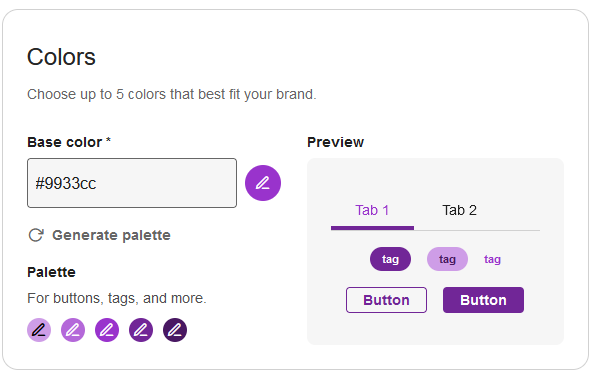Click the circular refresh arrow icon

36,235
